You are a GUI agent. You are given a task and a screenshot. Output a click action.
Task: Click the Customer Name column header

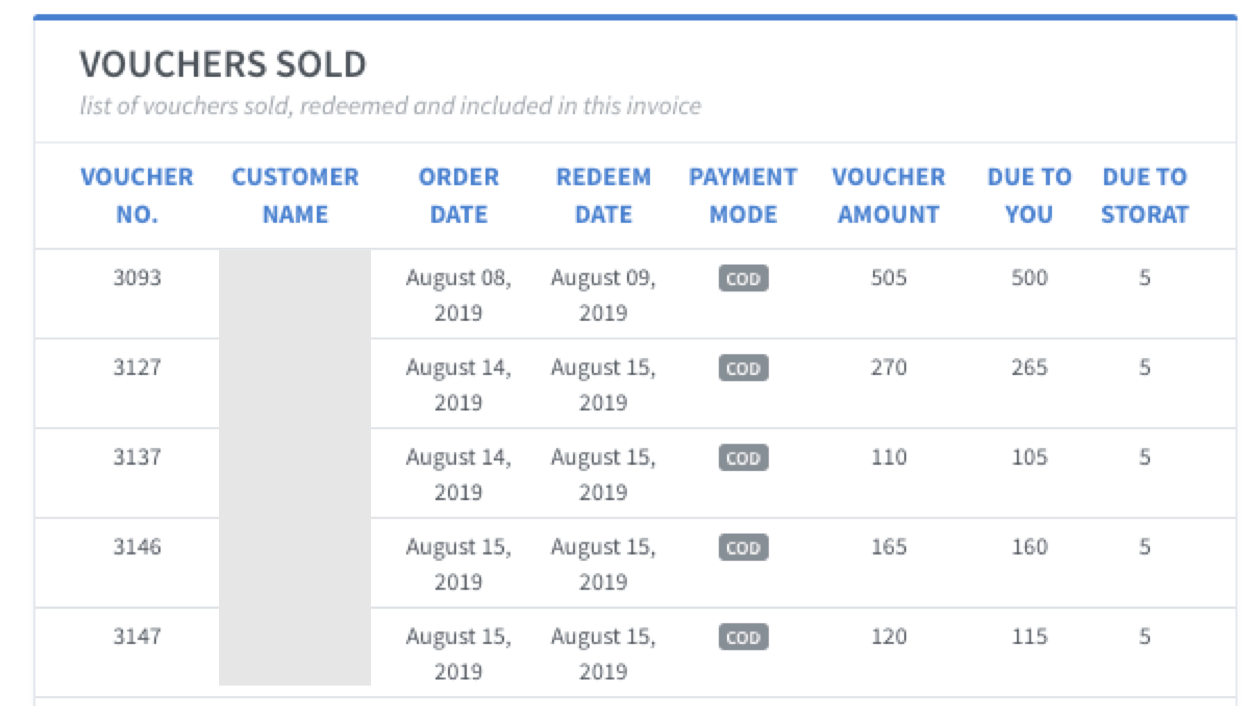[x=295, y=195]
